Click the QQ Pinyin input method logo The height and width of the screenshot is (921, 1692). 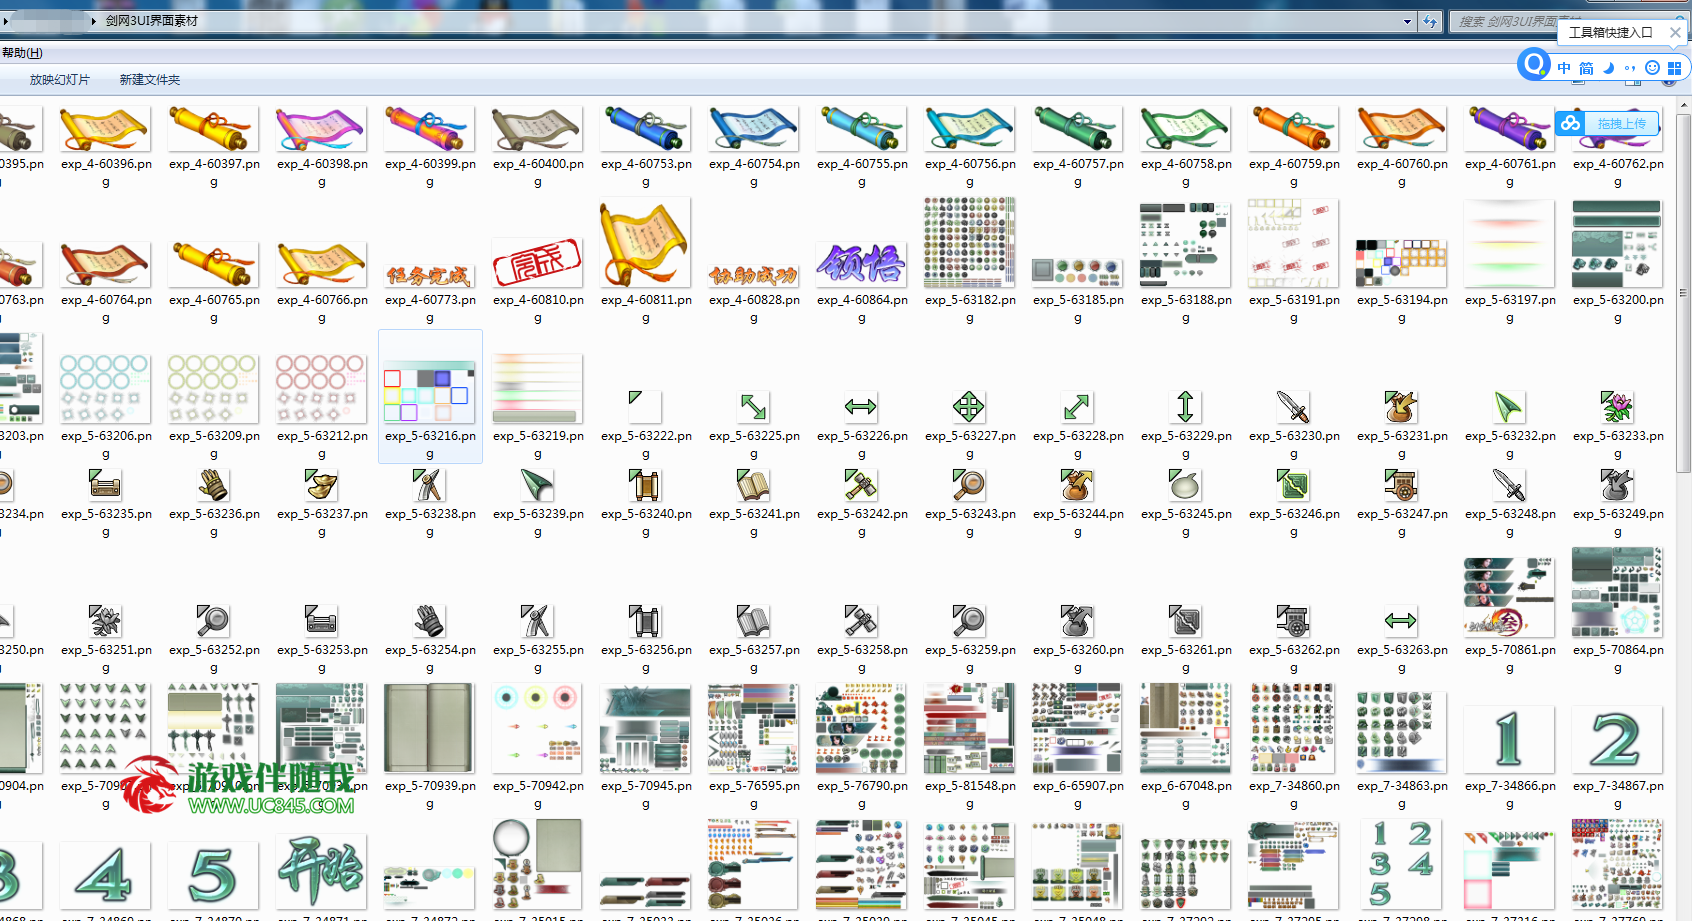(1534, 65)
